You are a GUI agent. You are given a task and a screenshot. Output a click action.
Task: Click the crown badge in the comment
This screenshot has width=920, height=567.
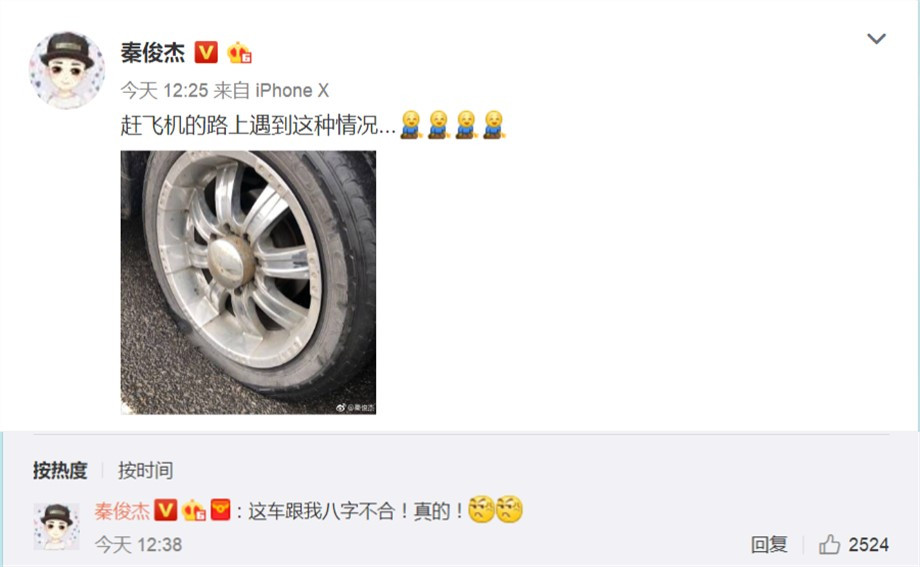194,511
